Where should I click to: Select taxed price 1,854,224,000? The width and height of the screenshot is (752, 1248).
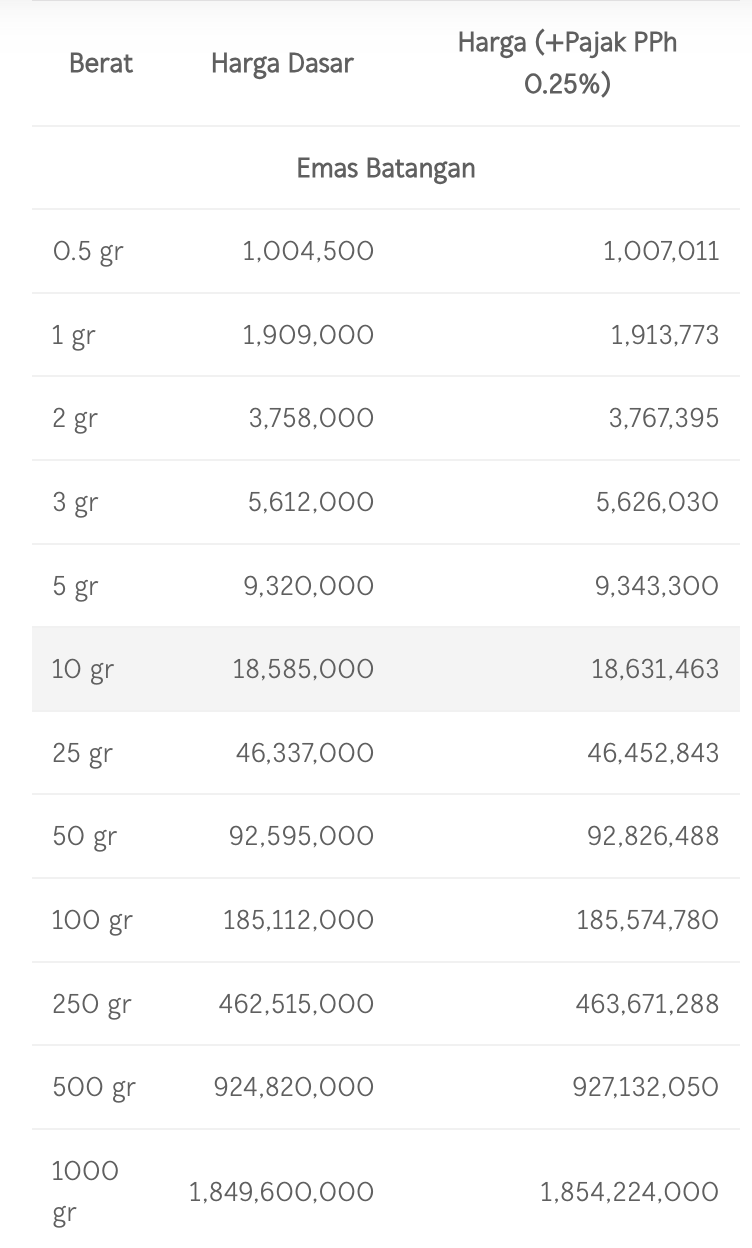point(629,1192)
